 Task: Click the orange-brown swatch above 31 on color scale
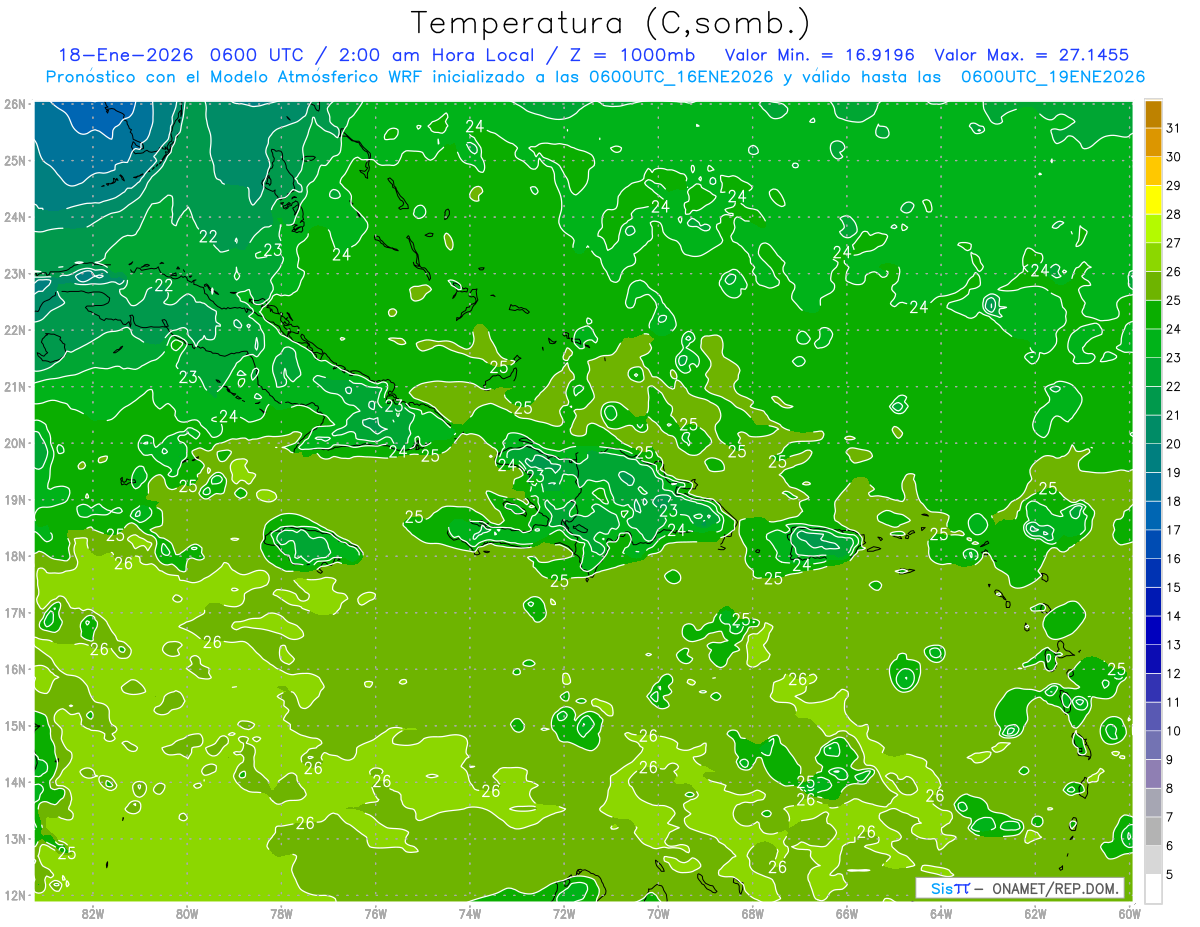1153,114
